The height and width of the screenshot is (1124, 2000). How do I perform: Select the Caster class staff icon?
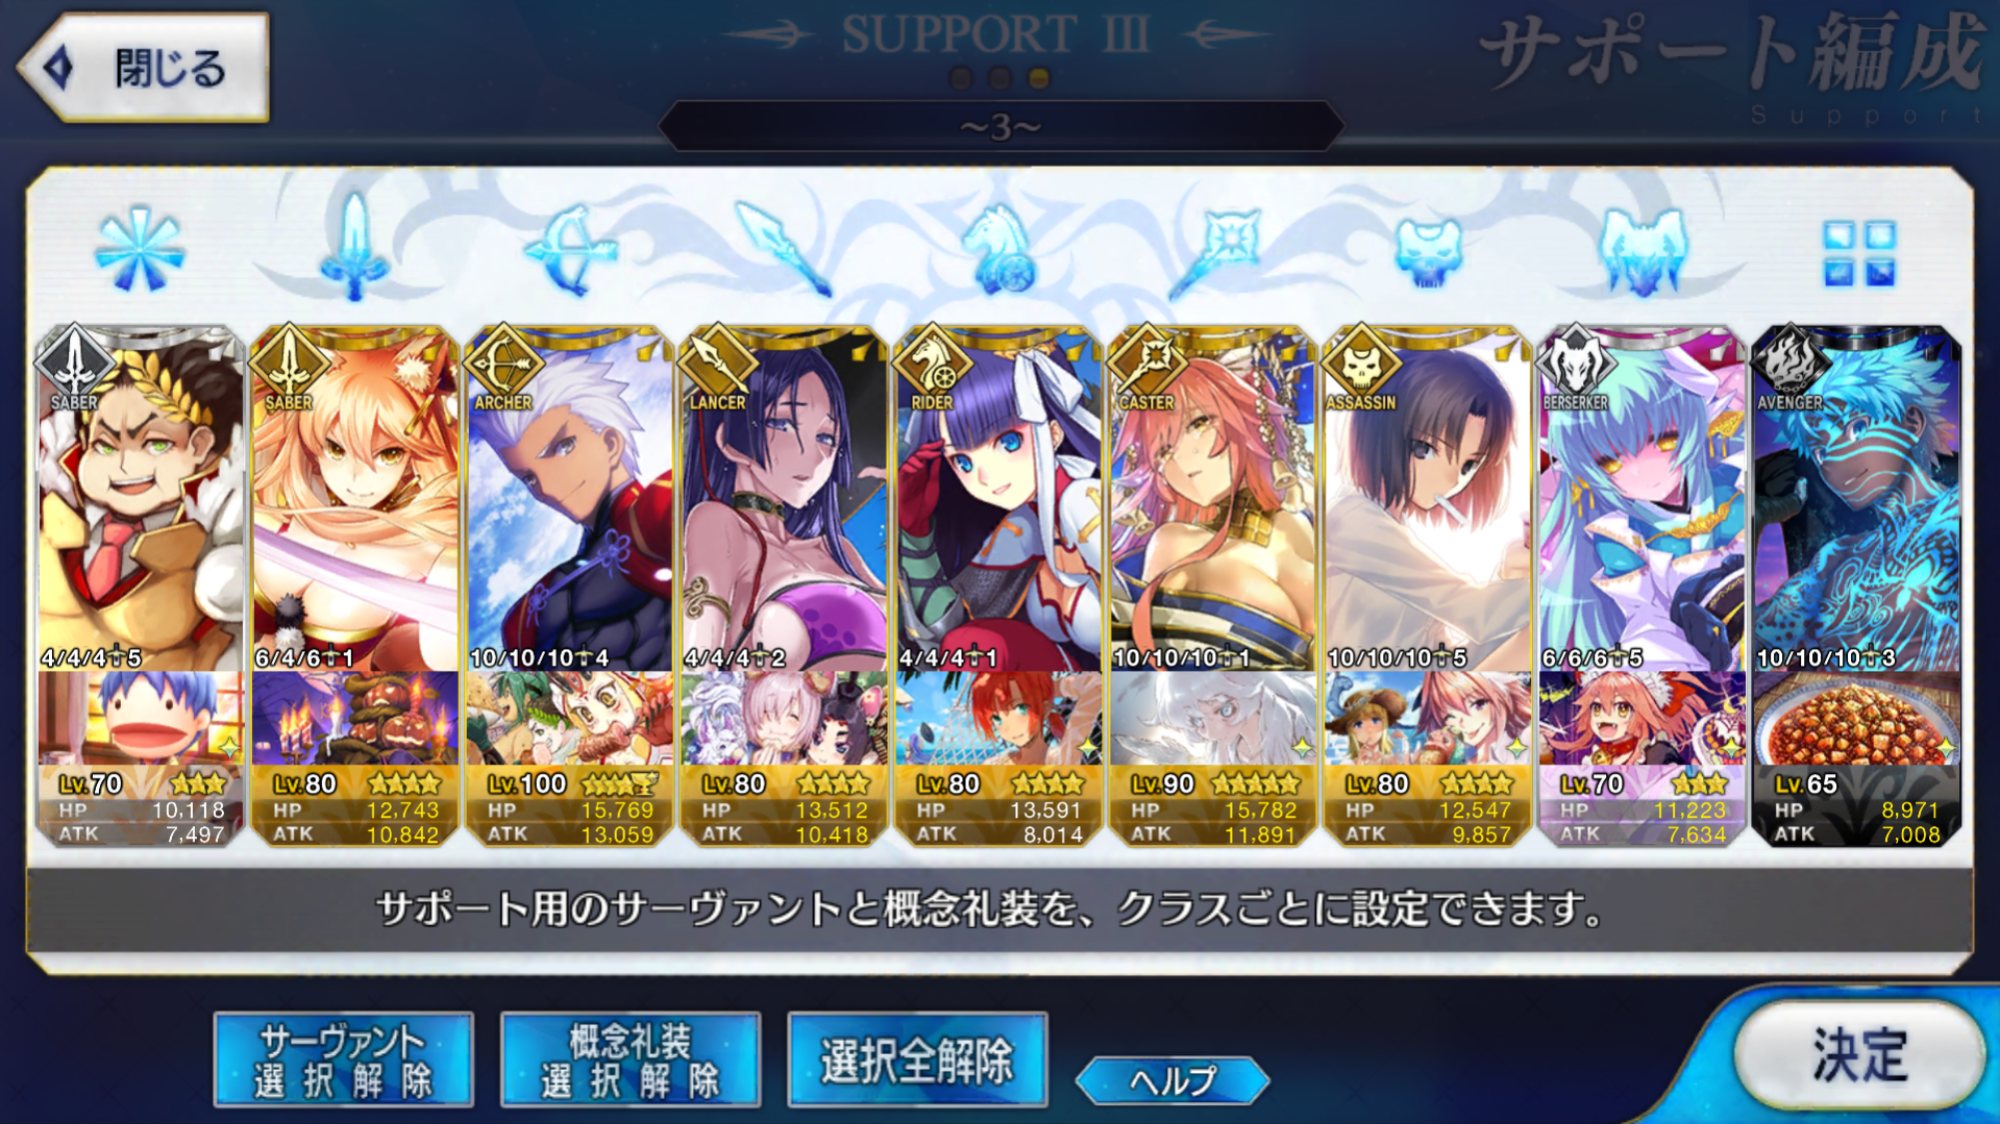point(1214,251)
